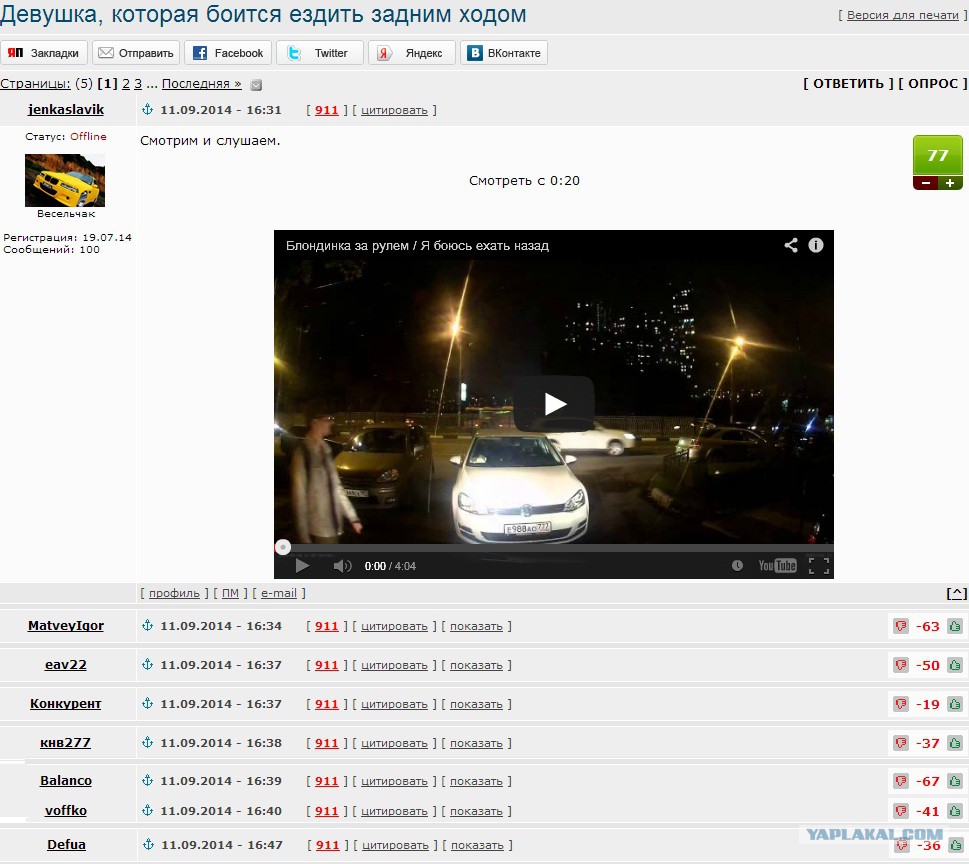
Task: Open eav22 user profile
Action: point(66,664)
